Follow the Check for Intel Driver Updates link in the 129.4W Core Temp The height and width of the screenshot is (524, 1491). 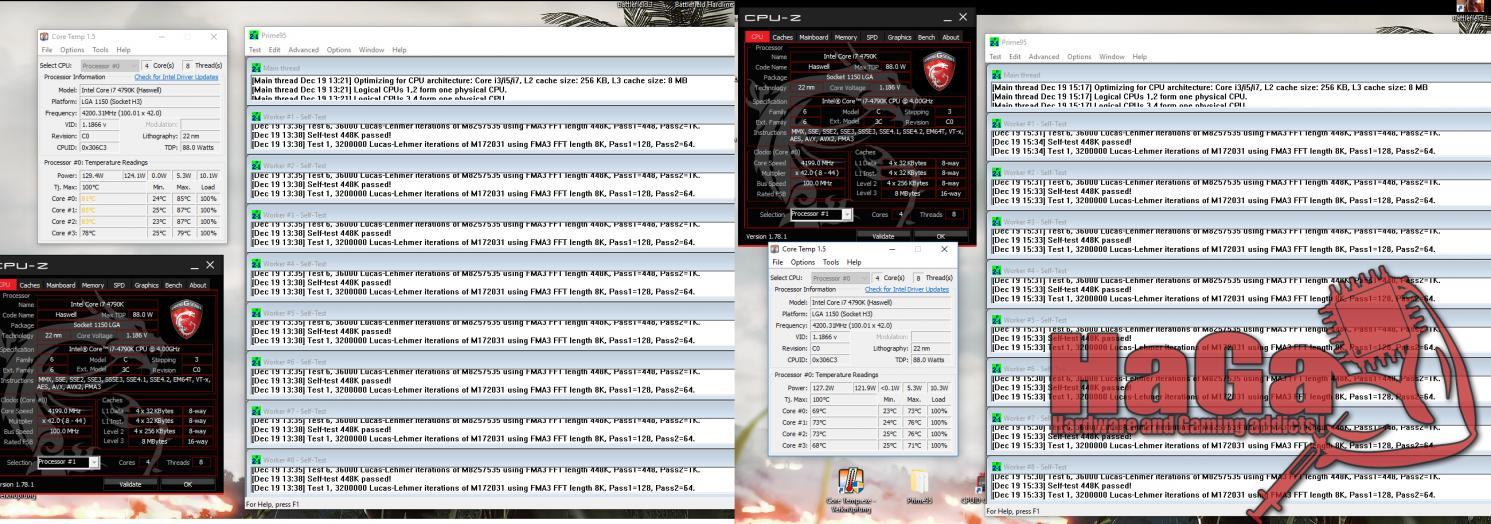(x=176, y=77)
